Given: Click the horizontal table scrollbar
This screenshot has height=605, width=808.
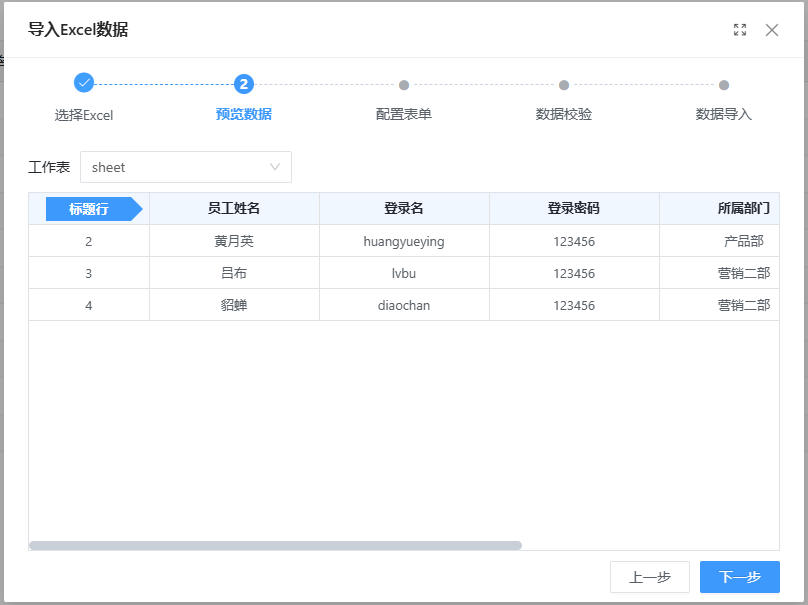Looking at the screenshot, I should [x=275, y=545].
